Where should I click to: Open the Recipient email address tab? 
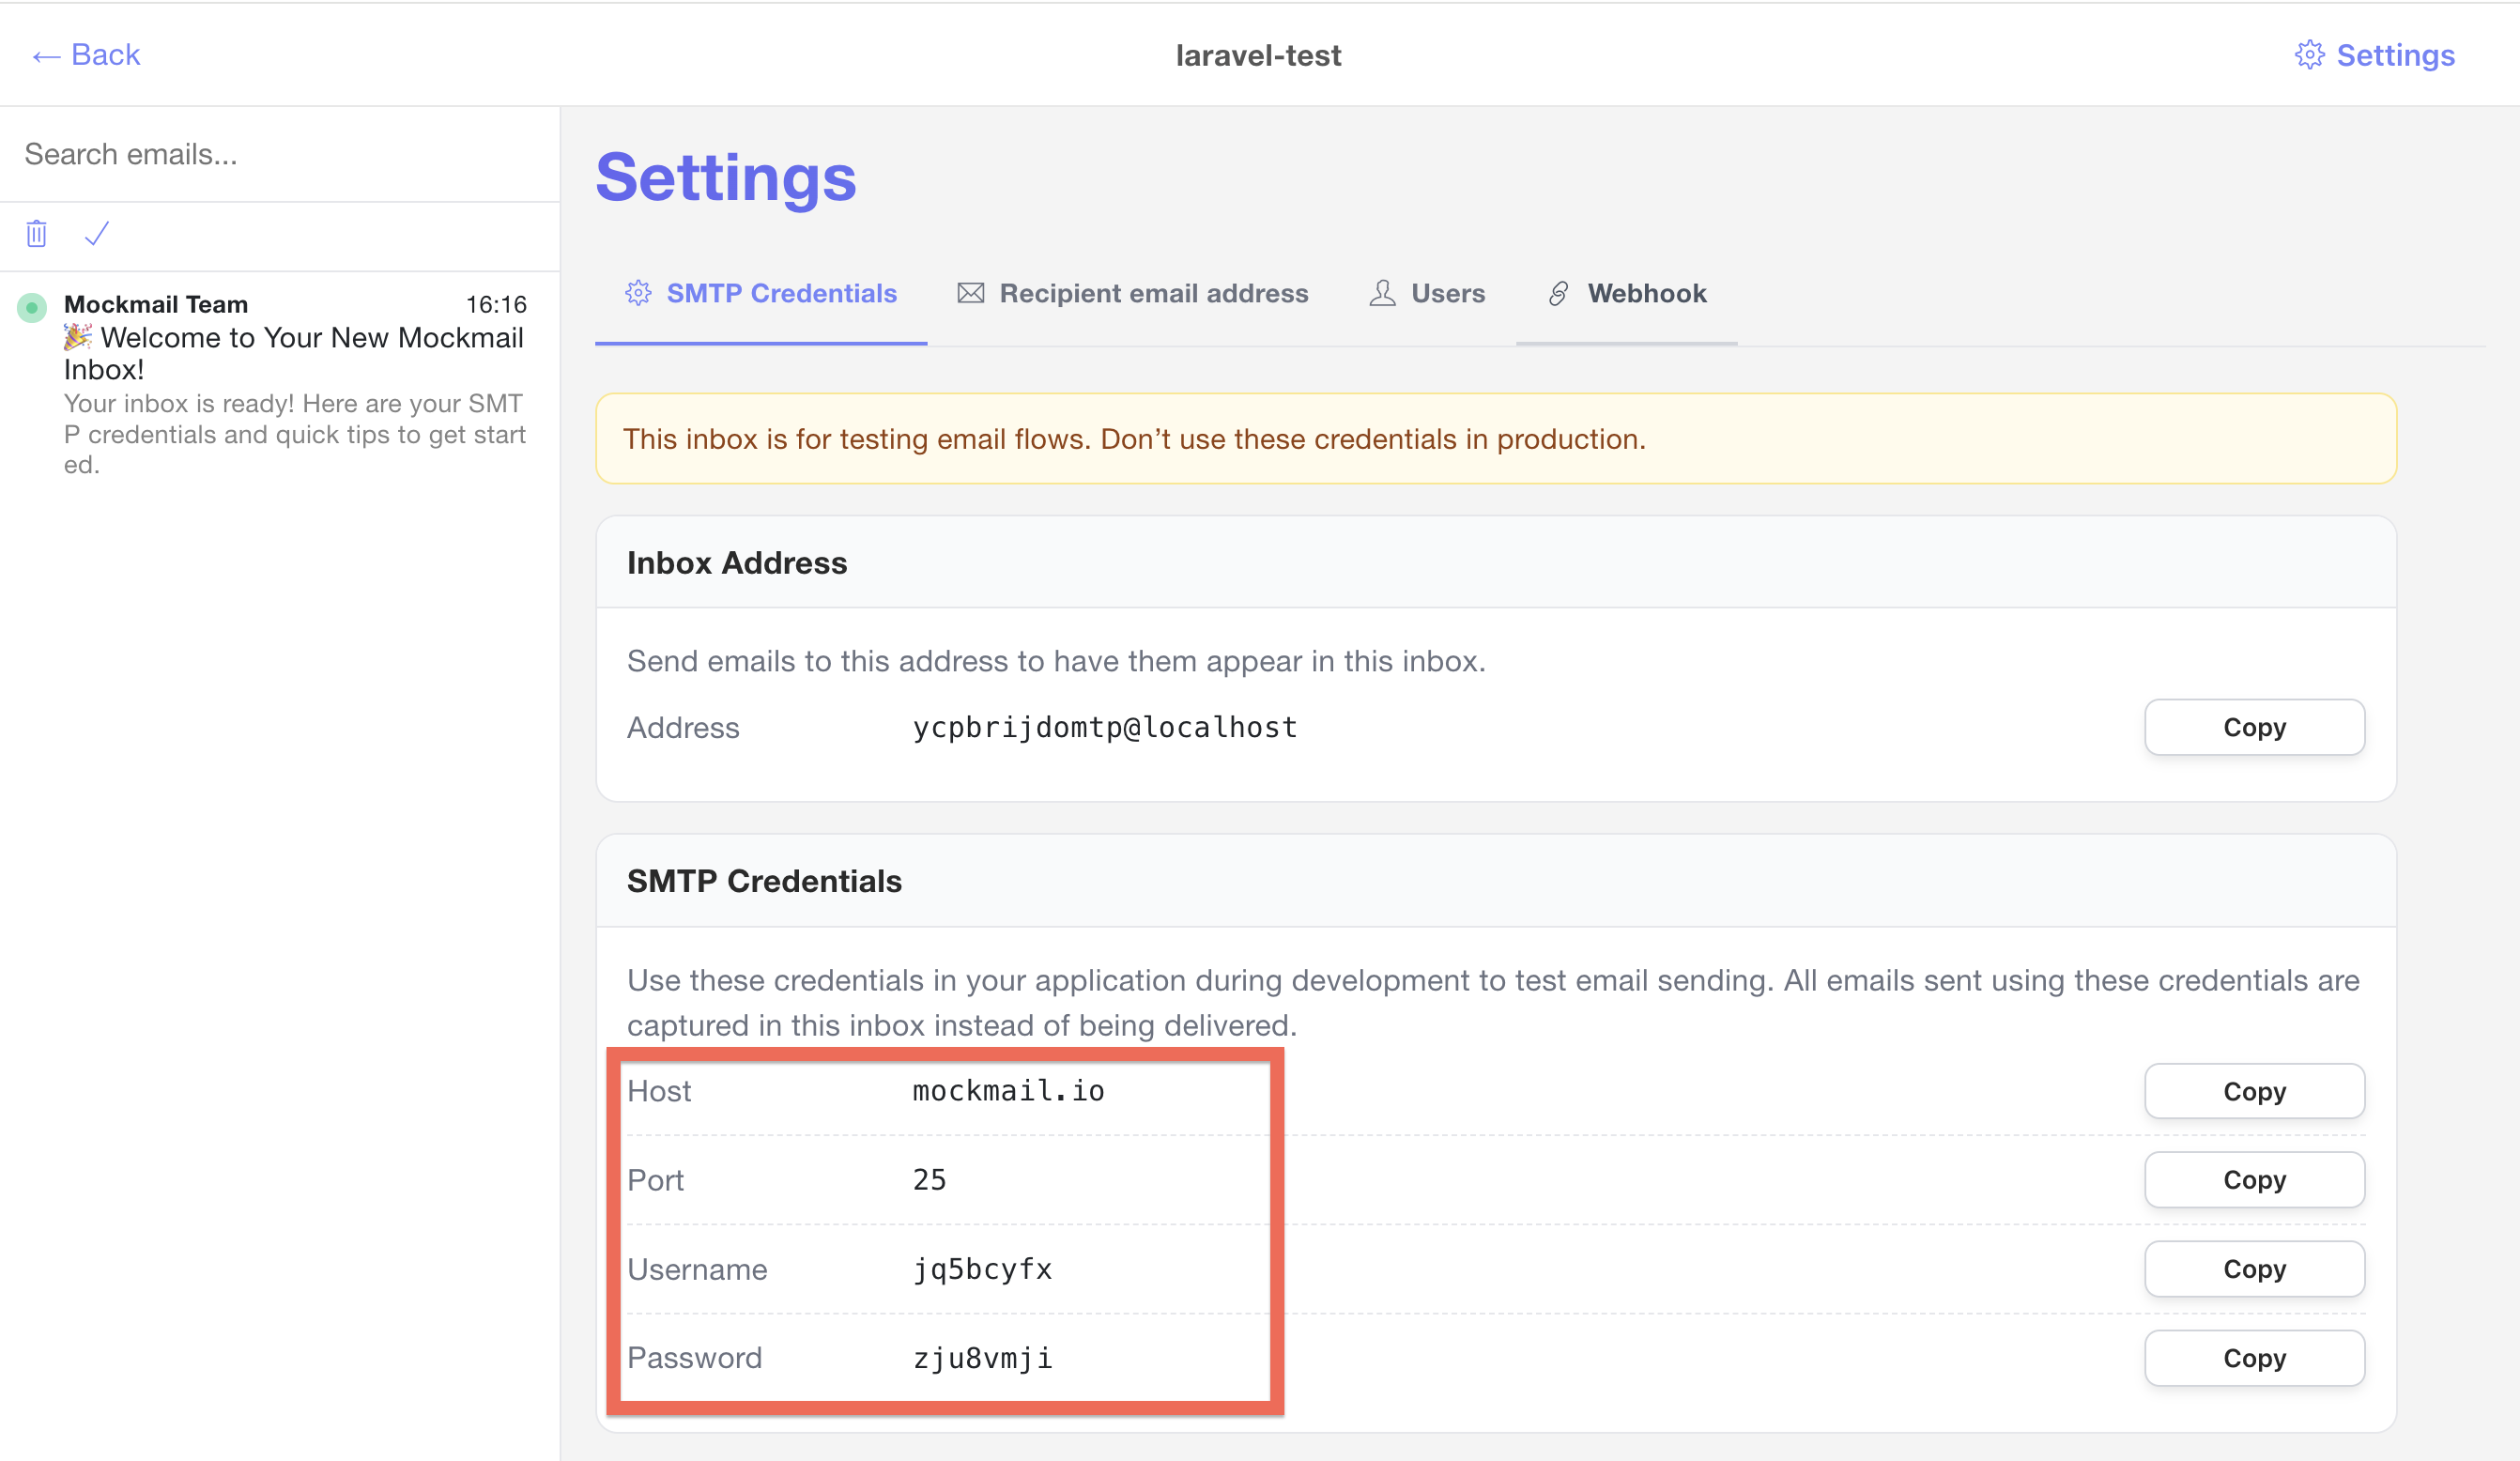[x=1153, y=293]
